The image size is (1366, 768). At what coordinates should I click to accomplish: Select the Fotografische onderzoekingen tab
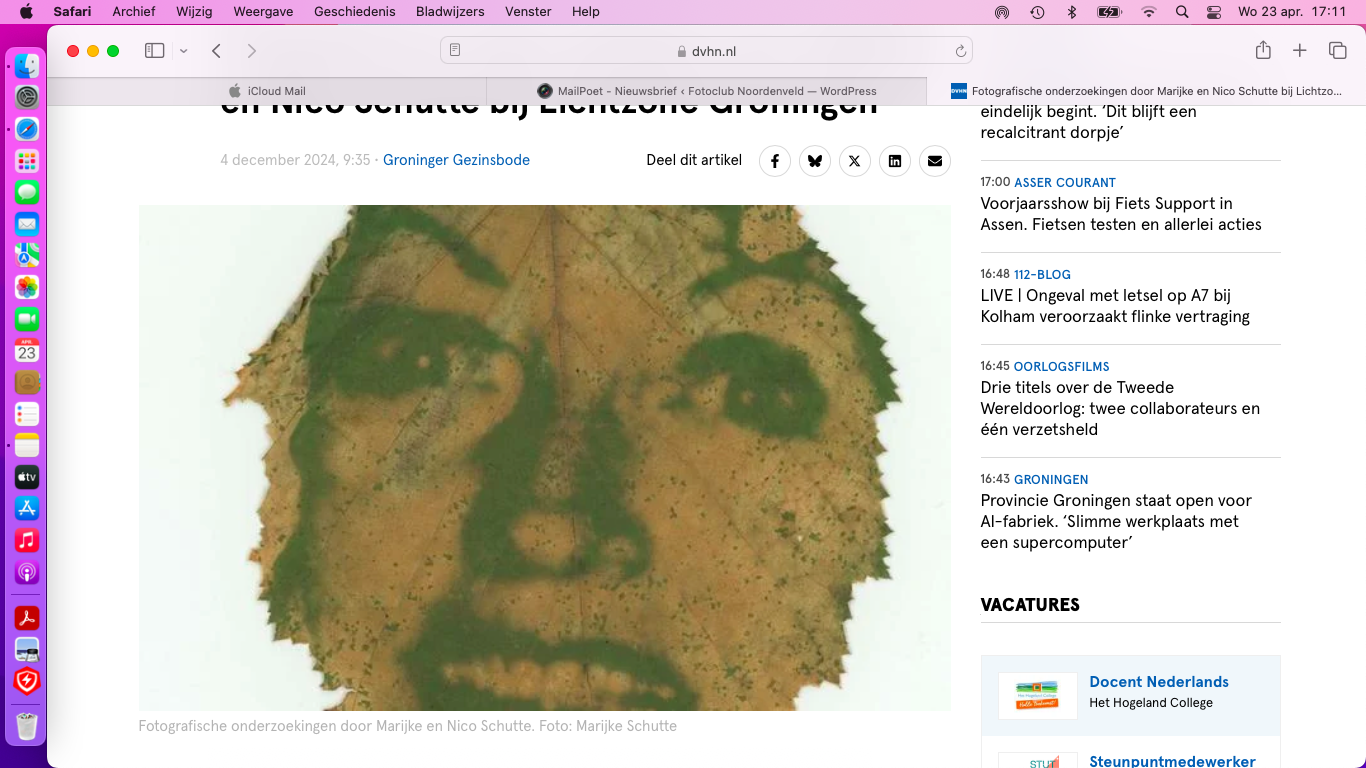[x=1146, y=91]
